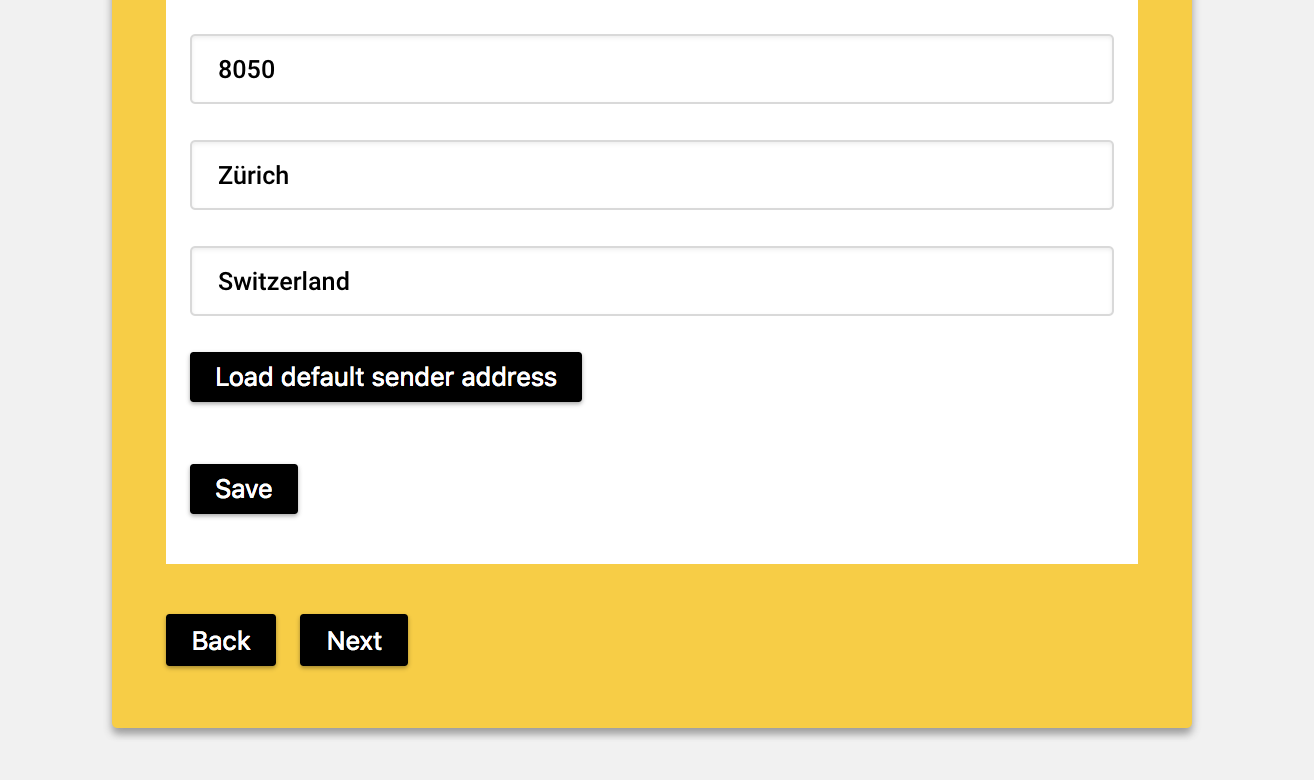This screenshot has width=1314, height=780.
Task: Focus the country field showing Switzerland
Action: coord(651,281)
